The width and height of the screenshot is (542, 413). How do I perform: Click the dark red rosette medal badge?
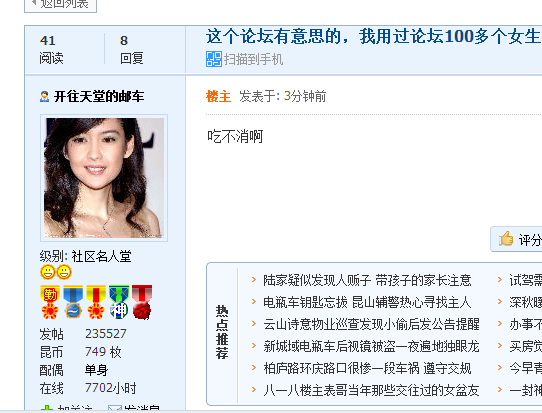pos(142,302)
